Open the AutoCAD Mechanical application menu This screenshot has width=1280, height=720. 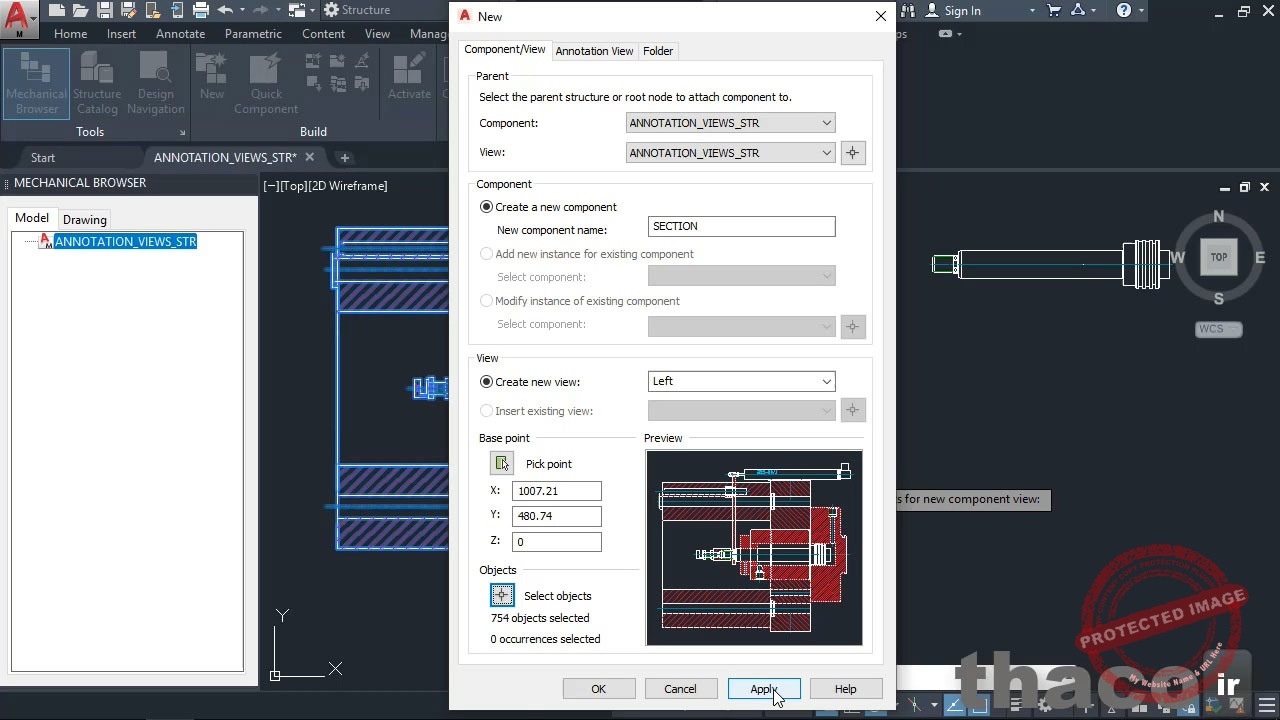coord(18,18)
